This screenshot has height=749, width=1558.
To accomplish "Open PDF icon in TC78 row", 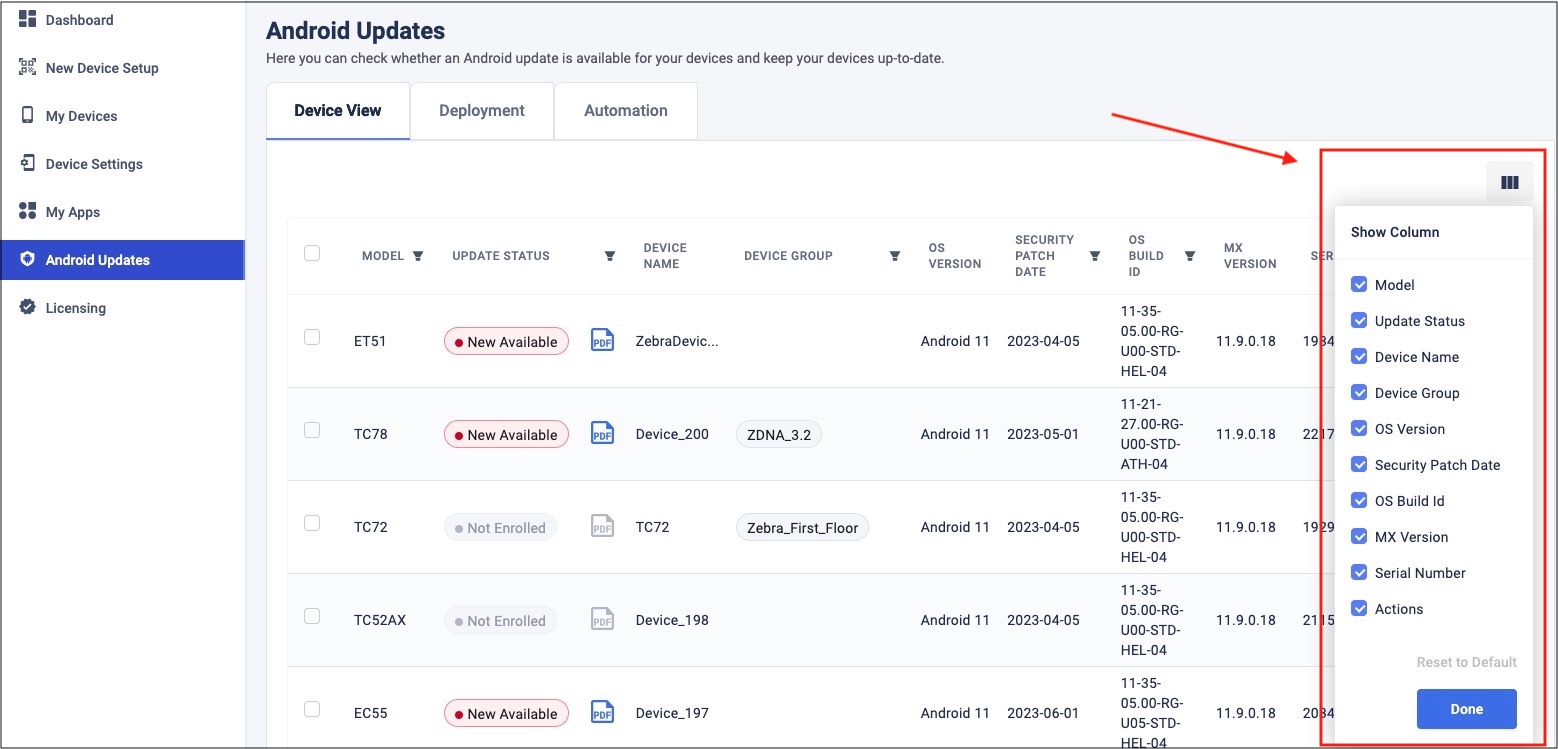I will [602, 434].
